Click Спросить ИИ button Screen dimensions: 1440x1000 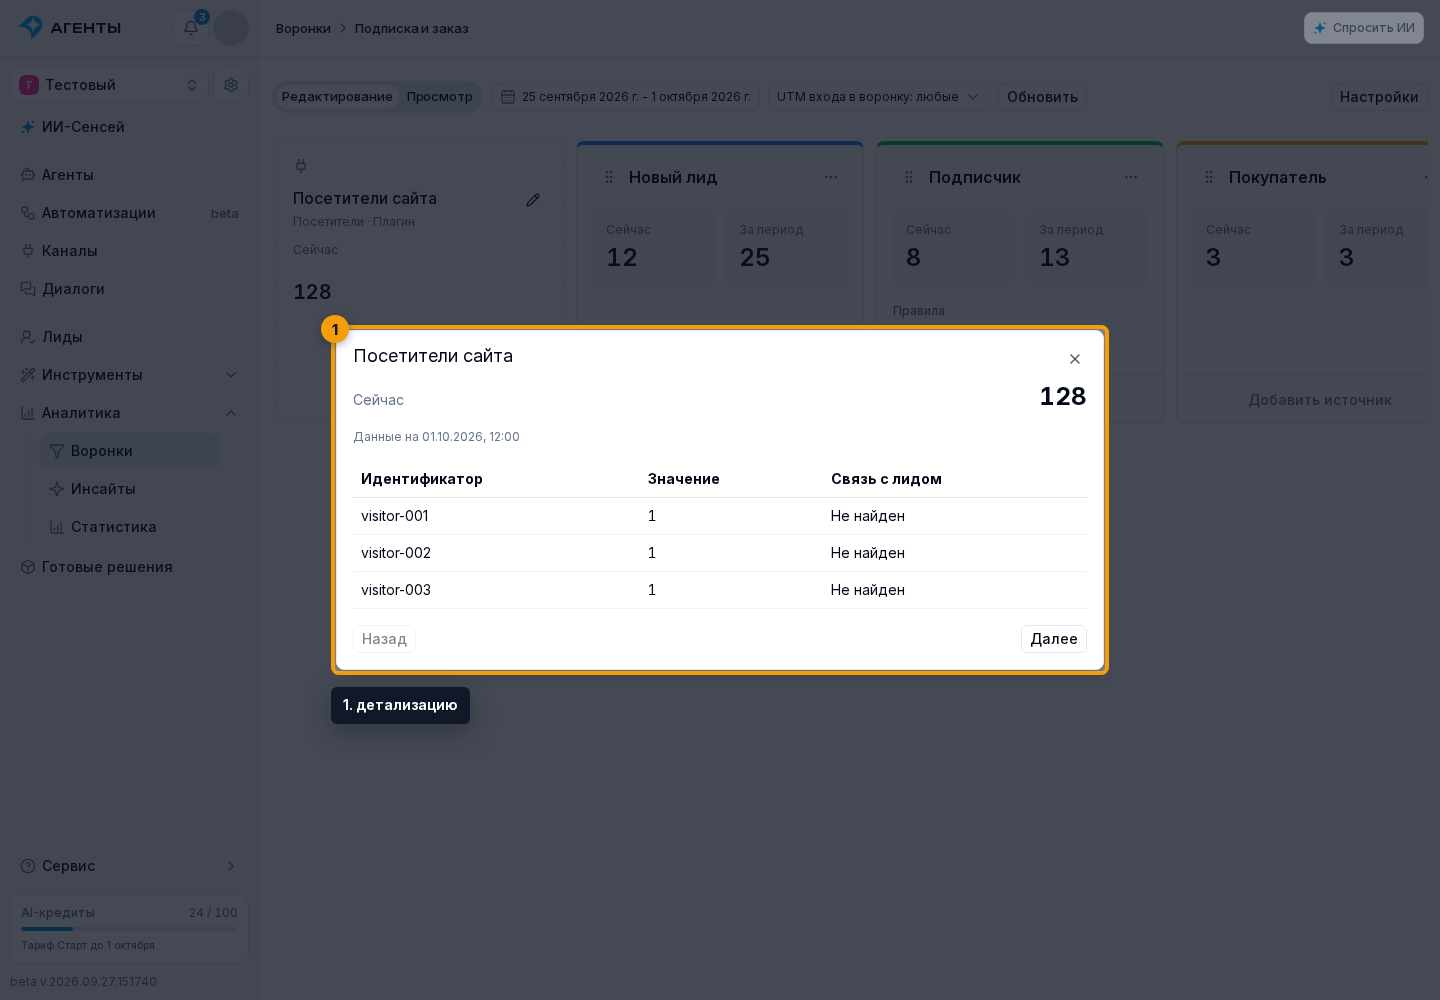1364,28
